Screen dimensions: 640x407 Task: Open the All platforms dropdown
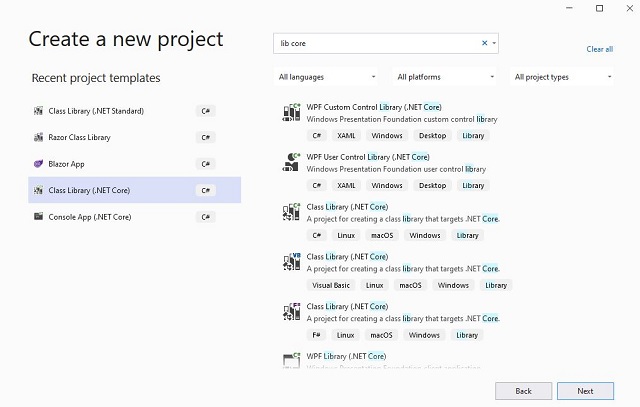pos(445,77)
